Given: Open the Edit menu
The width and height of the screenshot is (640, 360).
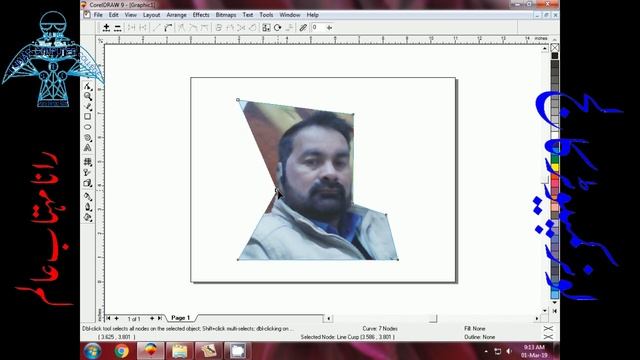Looking at the screenshot, I should click(113, 15).
